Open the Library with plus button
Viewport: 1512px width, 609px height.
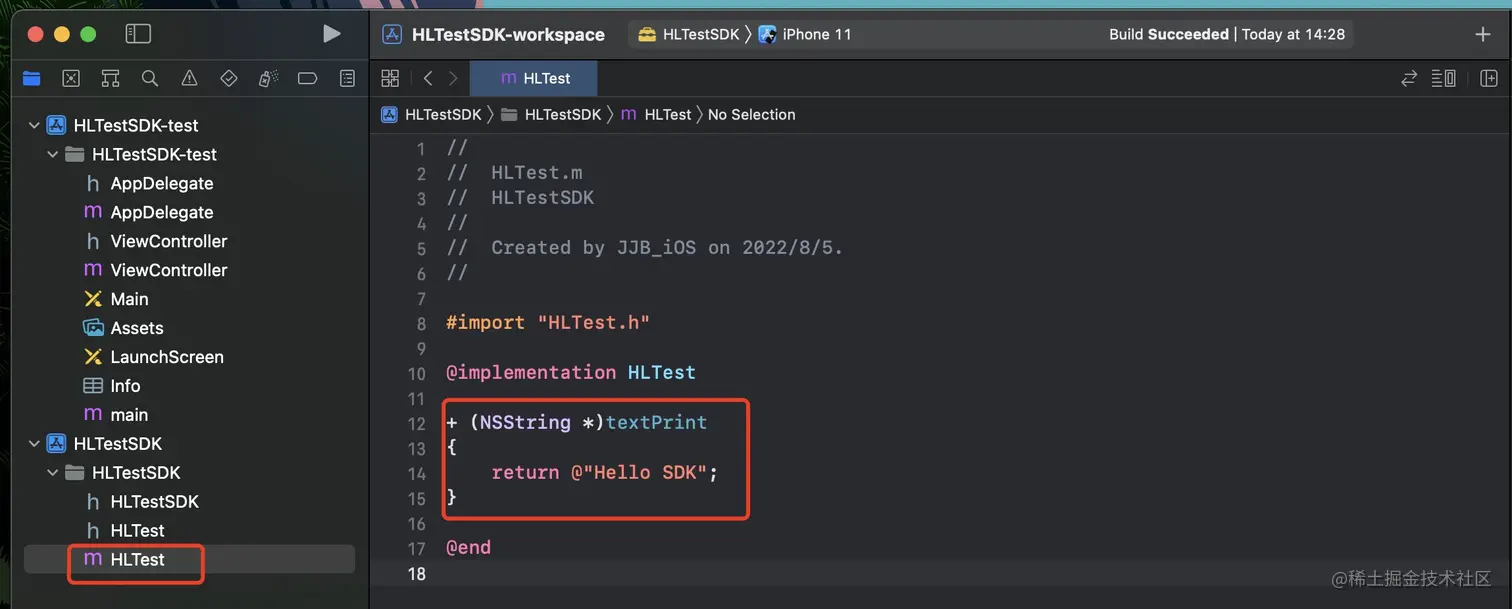coord(1482,34)
